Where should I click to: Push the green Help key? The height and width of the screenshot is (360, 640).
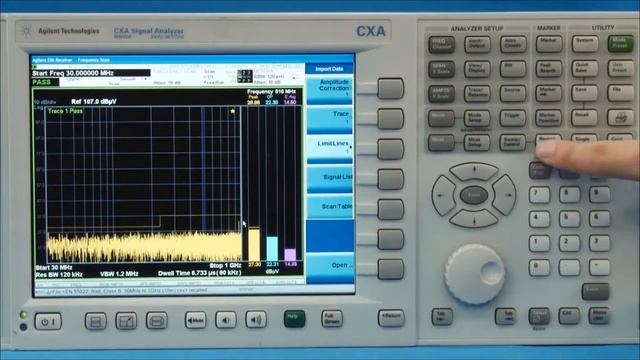294,319
